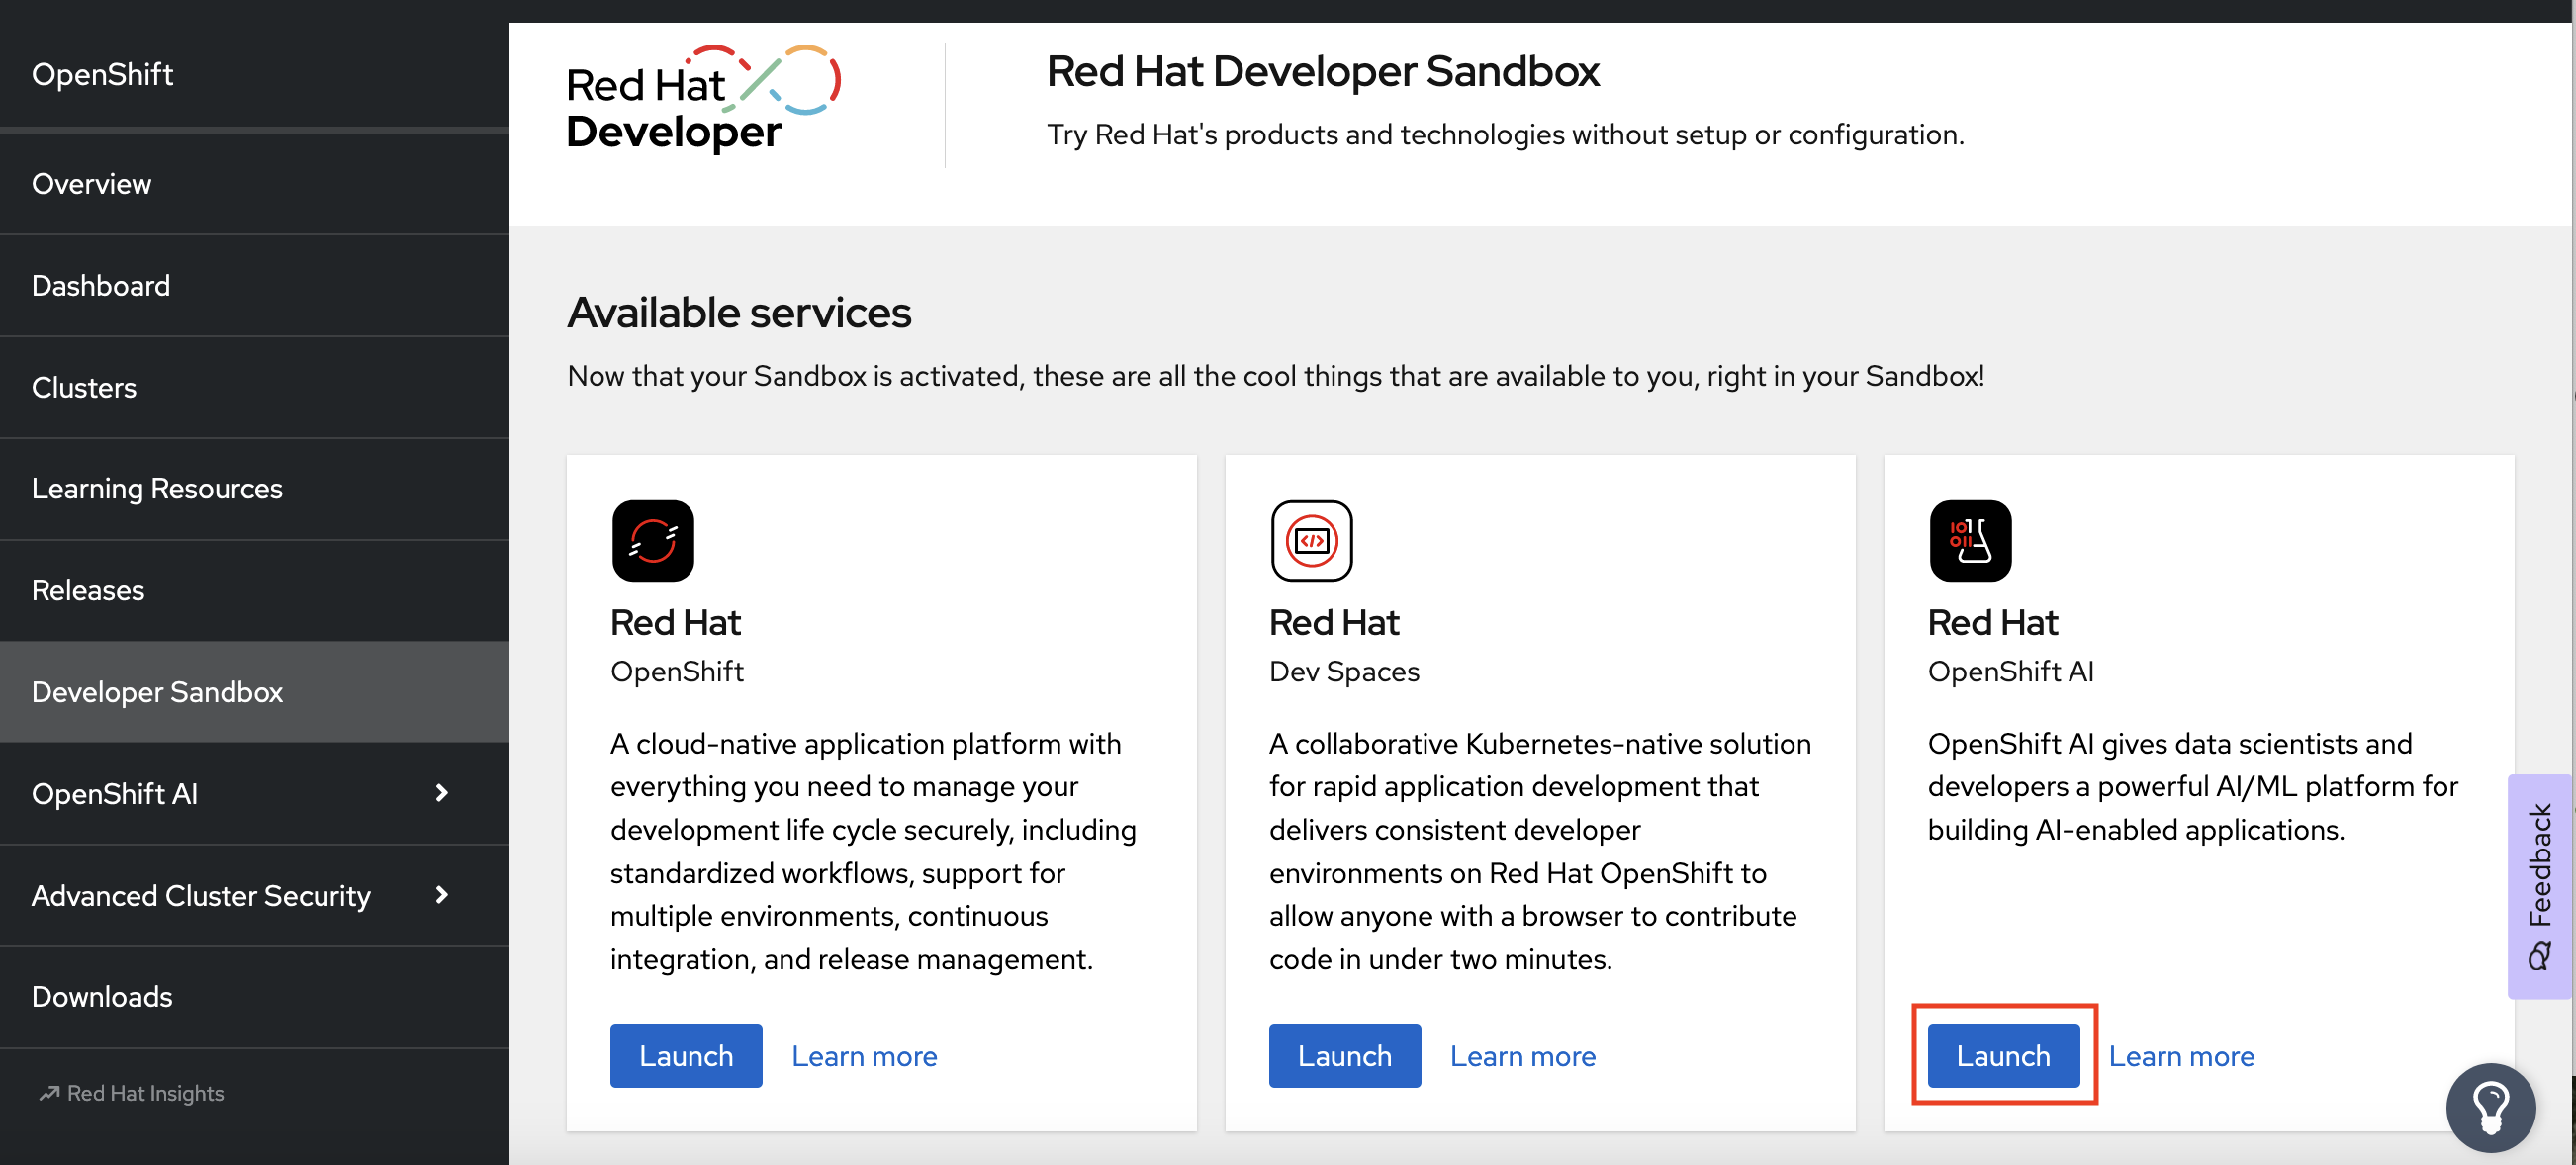2576x1165 pixels.
Task: Select Clusters in the sidebar
Action: pos(254,388)
